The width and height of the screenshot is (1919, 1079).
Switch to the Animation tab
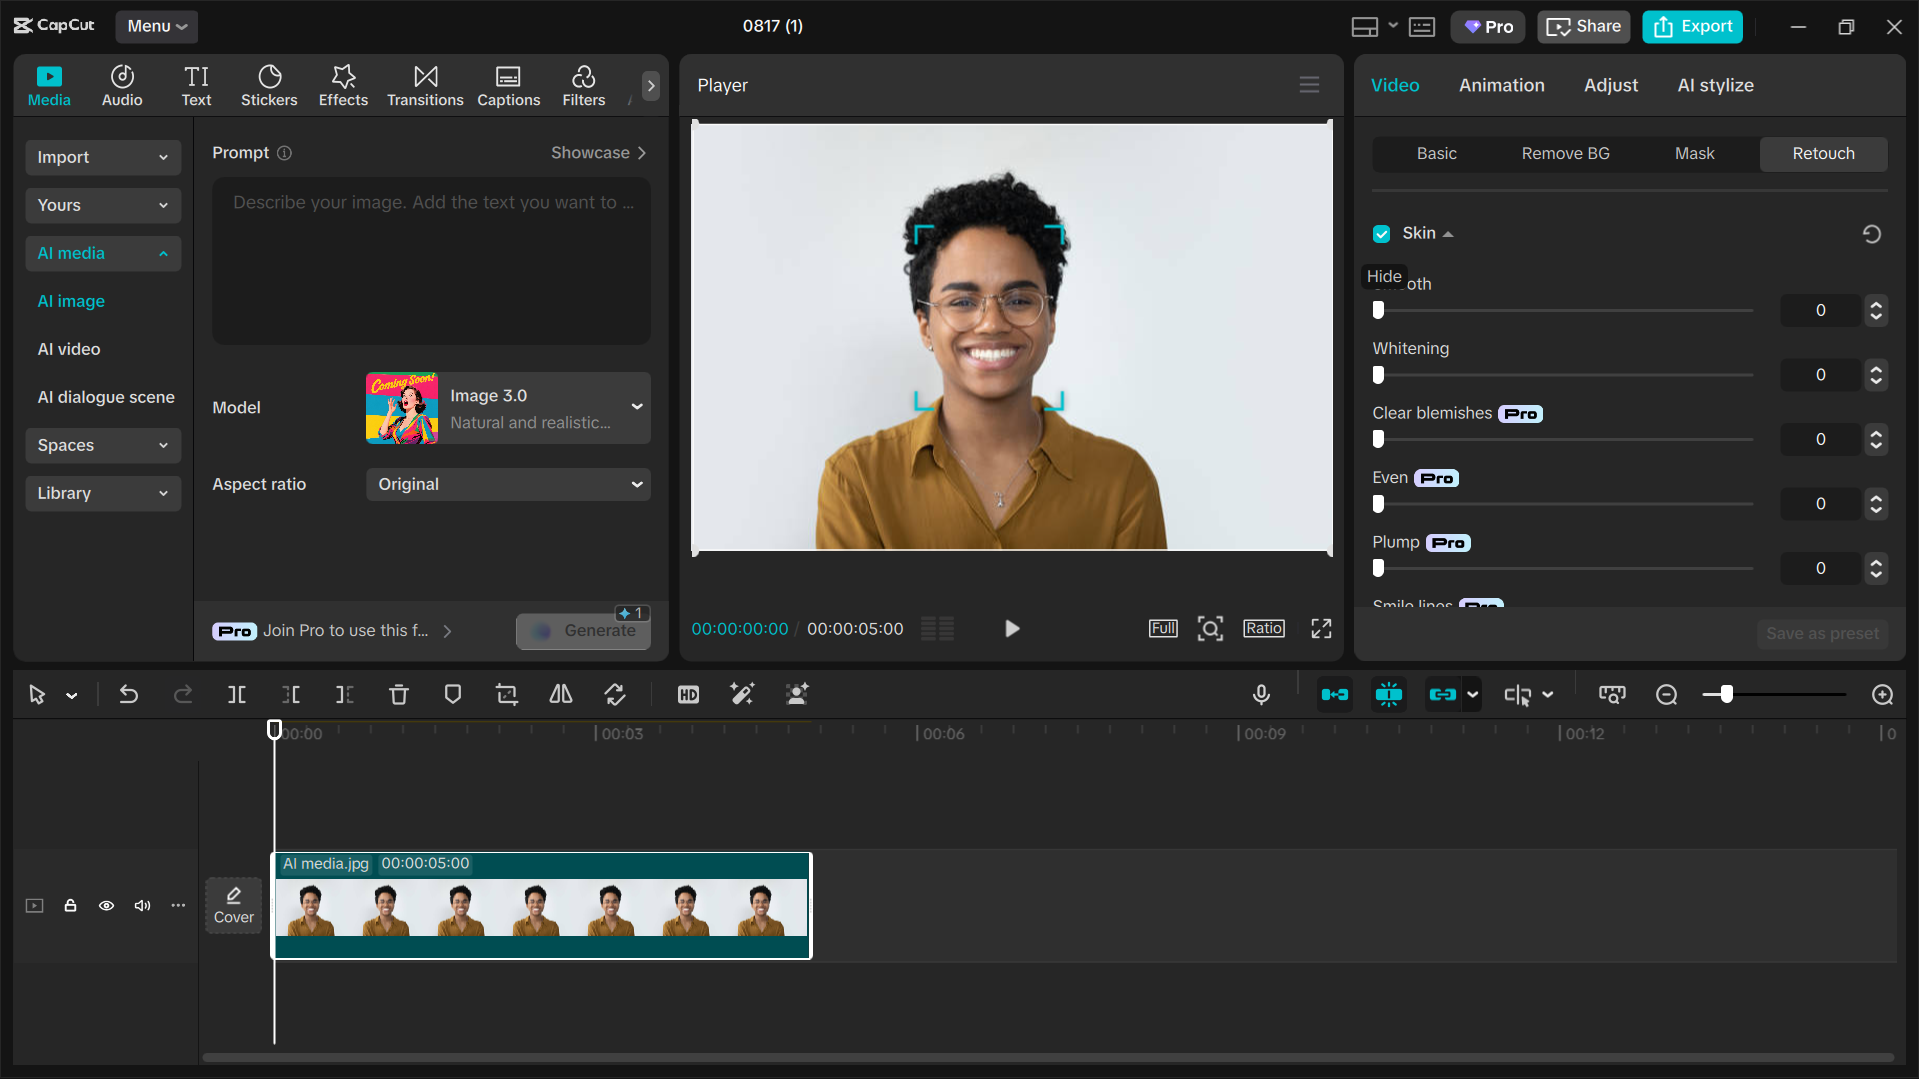click(x=1501, y=85)
